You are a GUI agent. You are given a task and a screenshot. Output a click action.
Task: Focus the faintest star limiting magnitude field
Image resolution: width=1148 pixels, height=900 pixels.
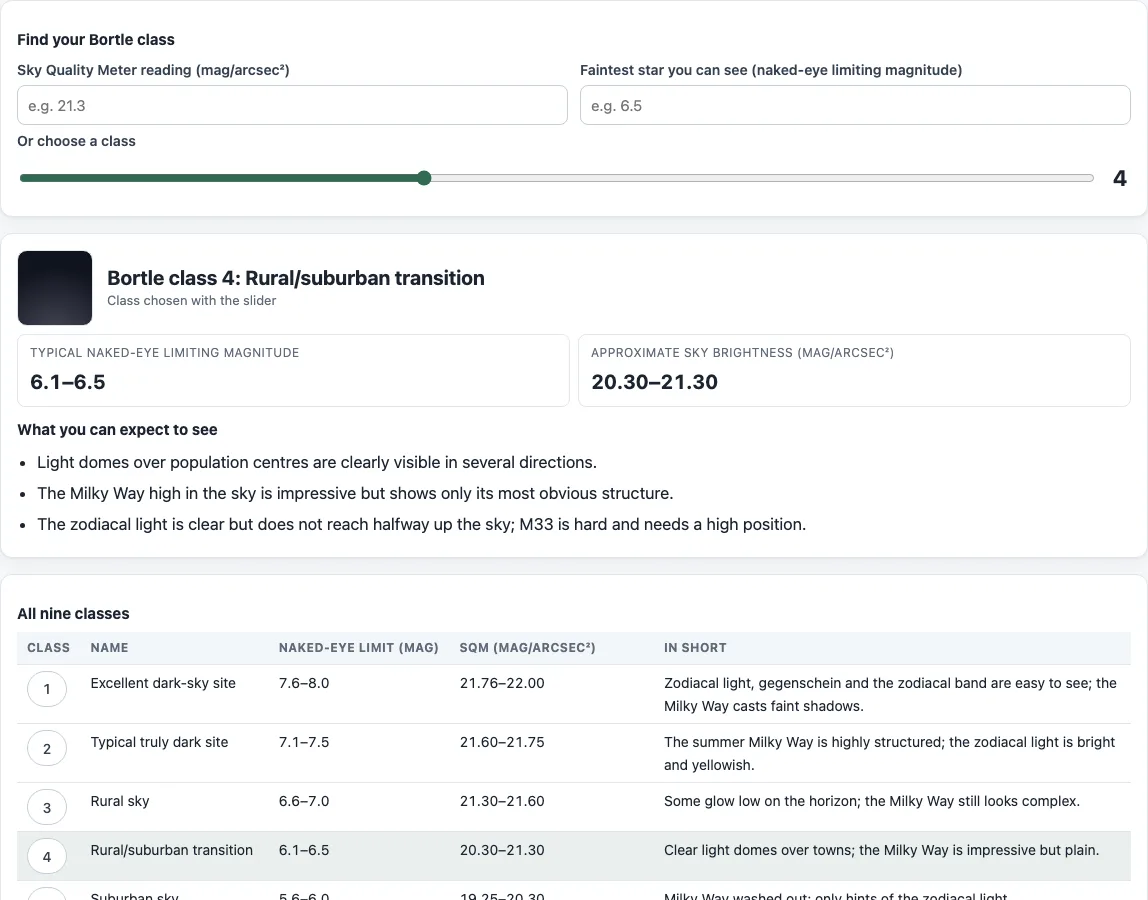[x=855, y=105]
